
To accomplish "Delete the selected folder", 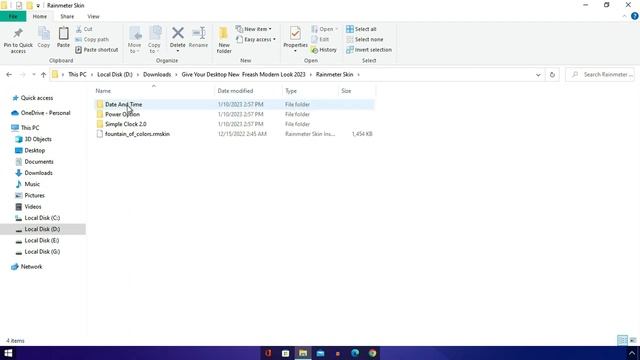I will tap(178, 40).
